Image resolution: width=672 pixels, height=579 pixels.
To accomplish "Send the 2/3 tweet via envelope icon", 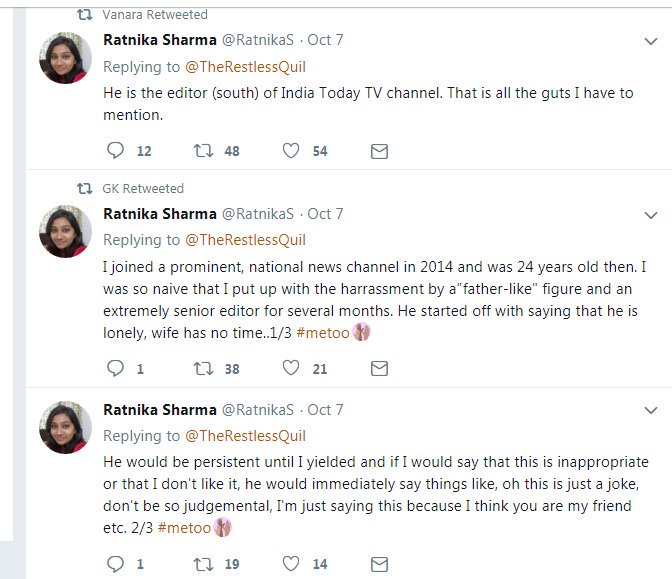I will pos(379,564).
